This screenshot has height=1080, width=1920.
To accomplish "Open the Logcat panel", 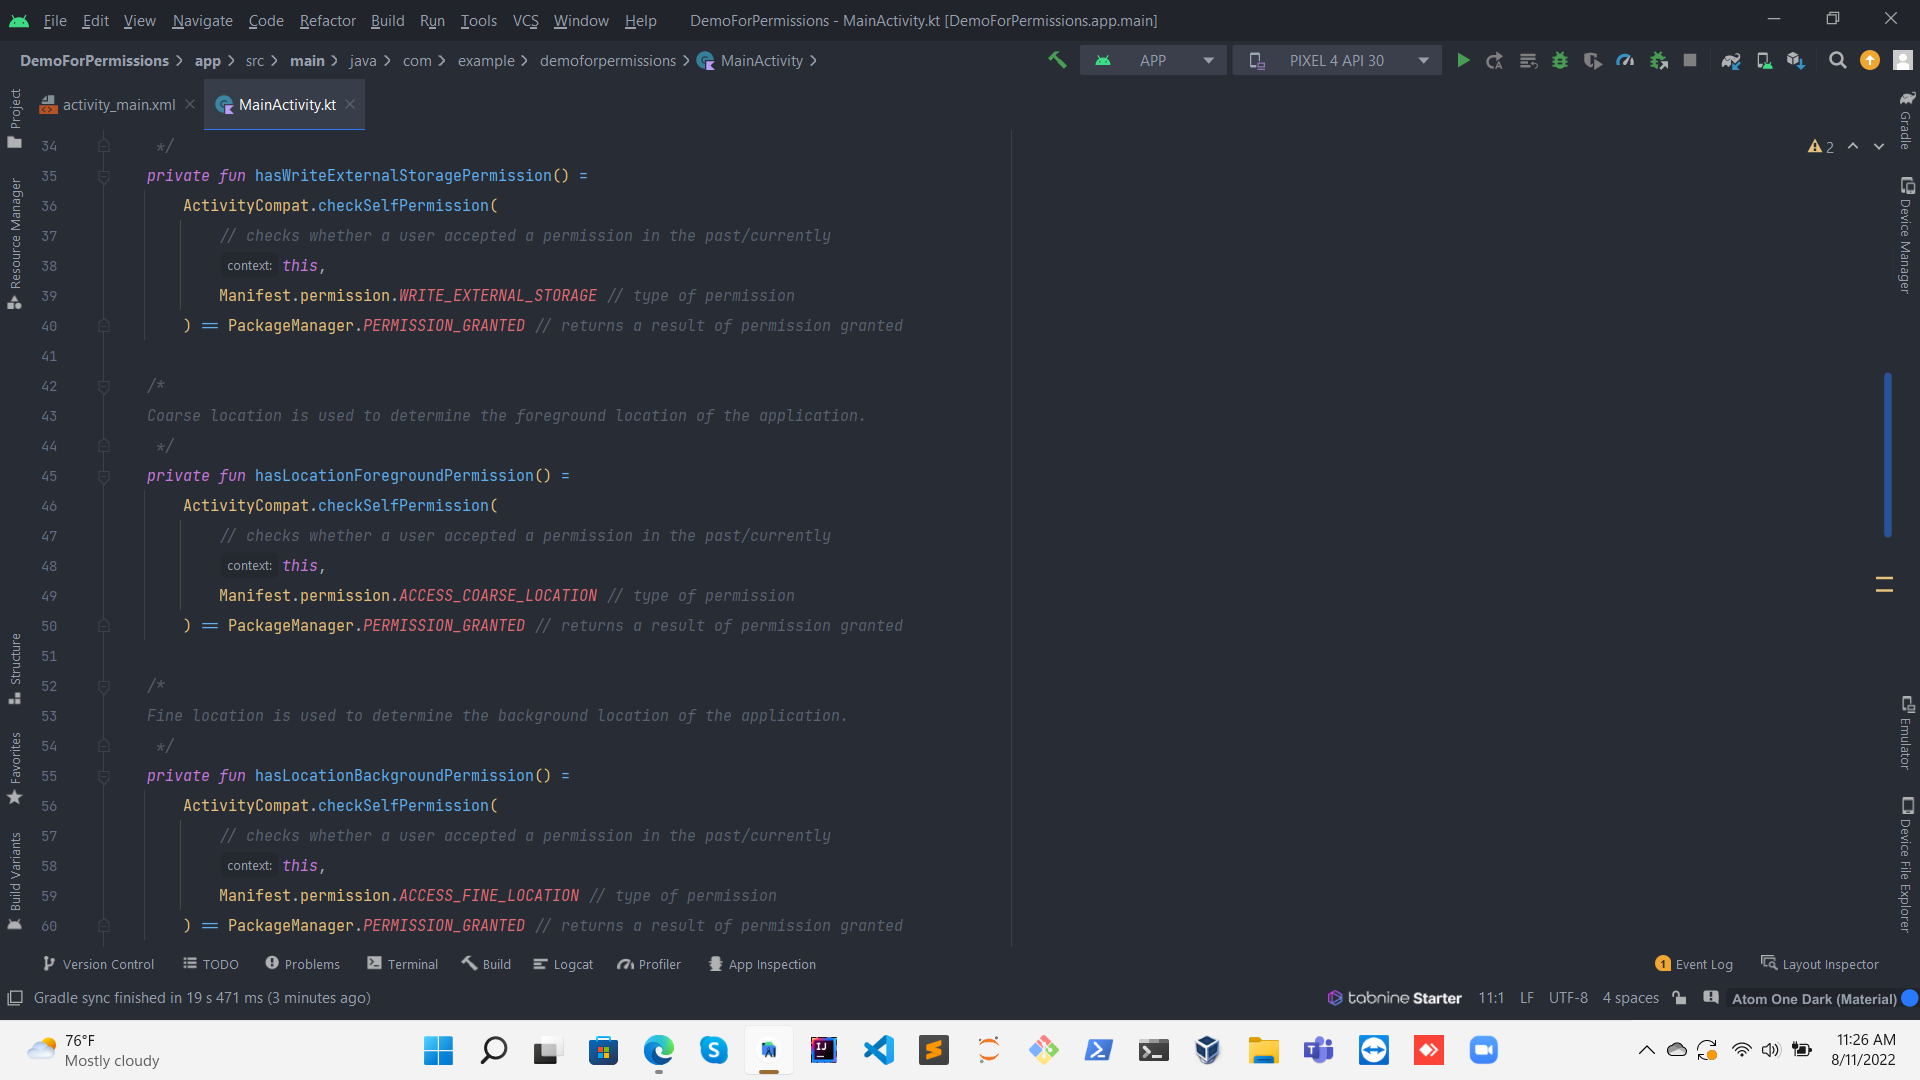I will click(563, 964).
